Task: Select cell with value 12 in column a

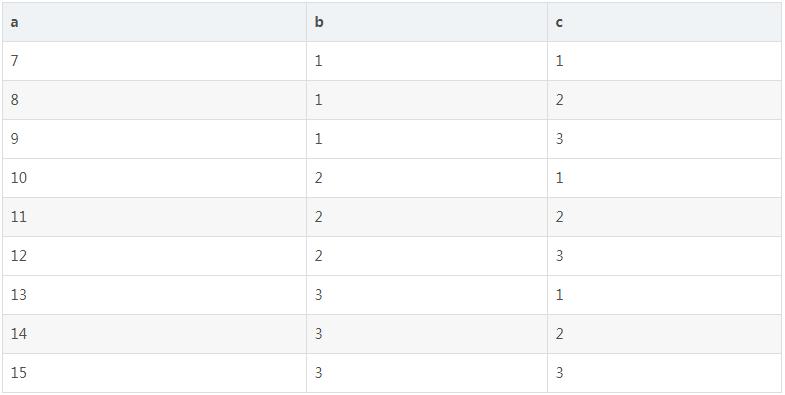Action: pos(154,256)
